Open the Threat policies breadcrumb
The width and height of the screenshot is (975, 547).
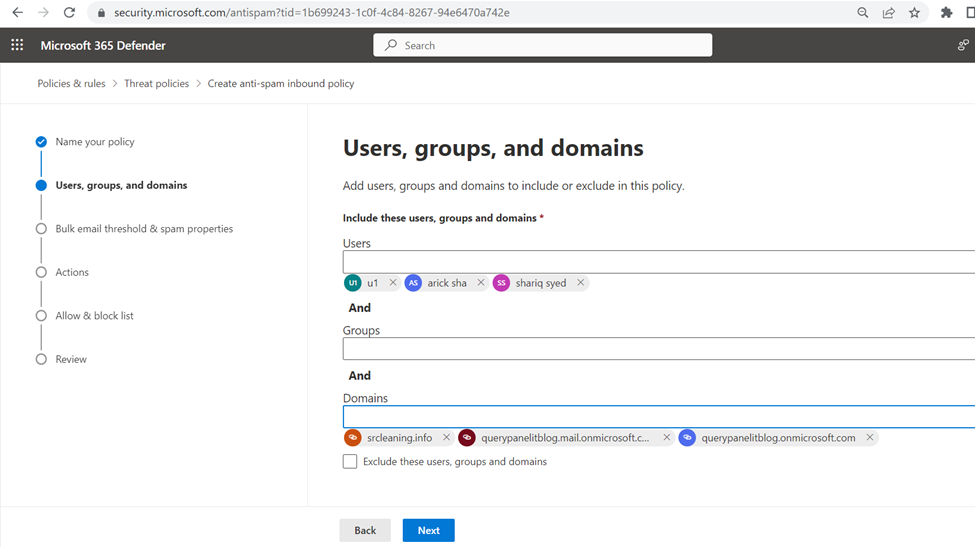(157, 83)
